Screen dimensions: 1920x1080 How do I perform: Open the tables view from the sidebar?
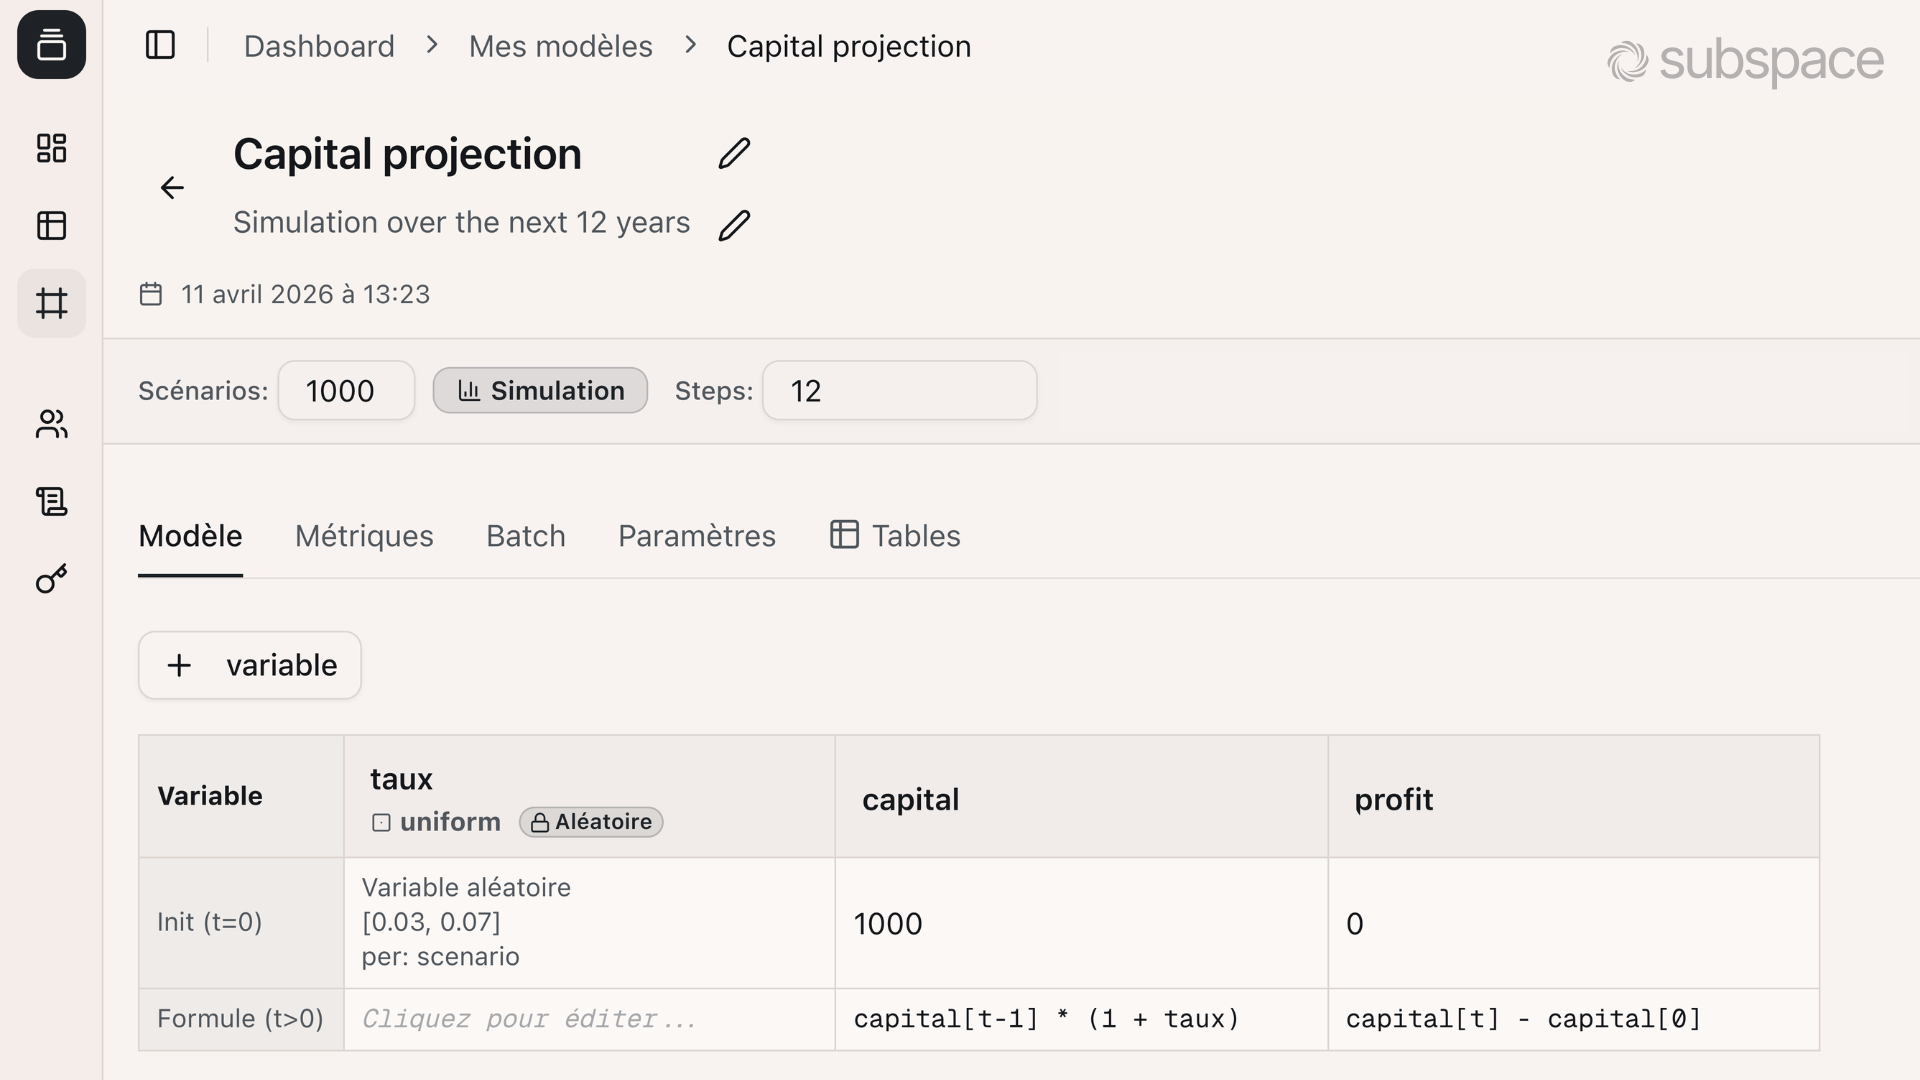tap(51, 225)
